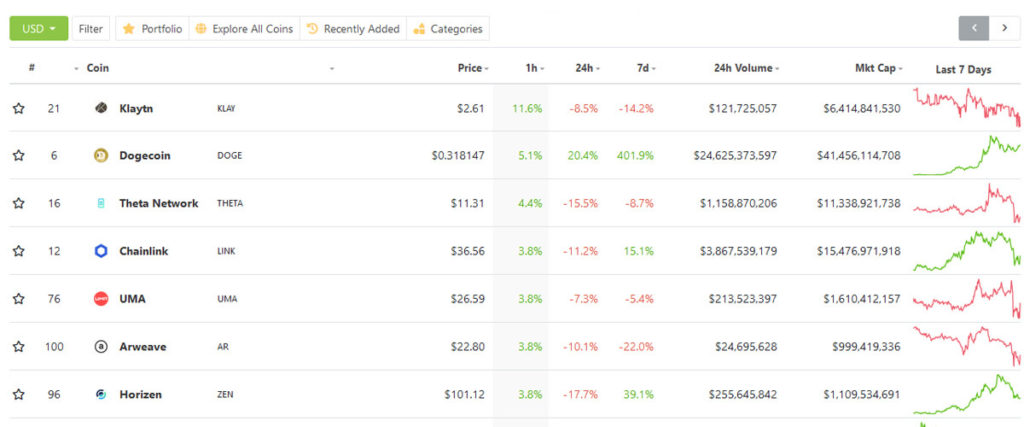Click the KLAY ticker symbol
Viewport: 1024px width, 427px height.
point(226,108)
